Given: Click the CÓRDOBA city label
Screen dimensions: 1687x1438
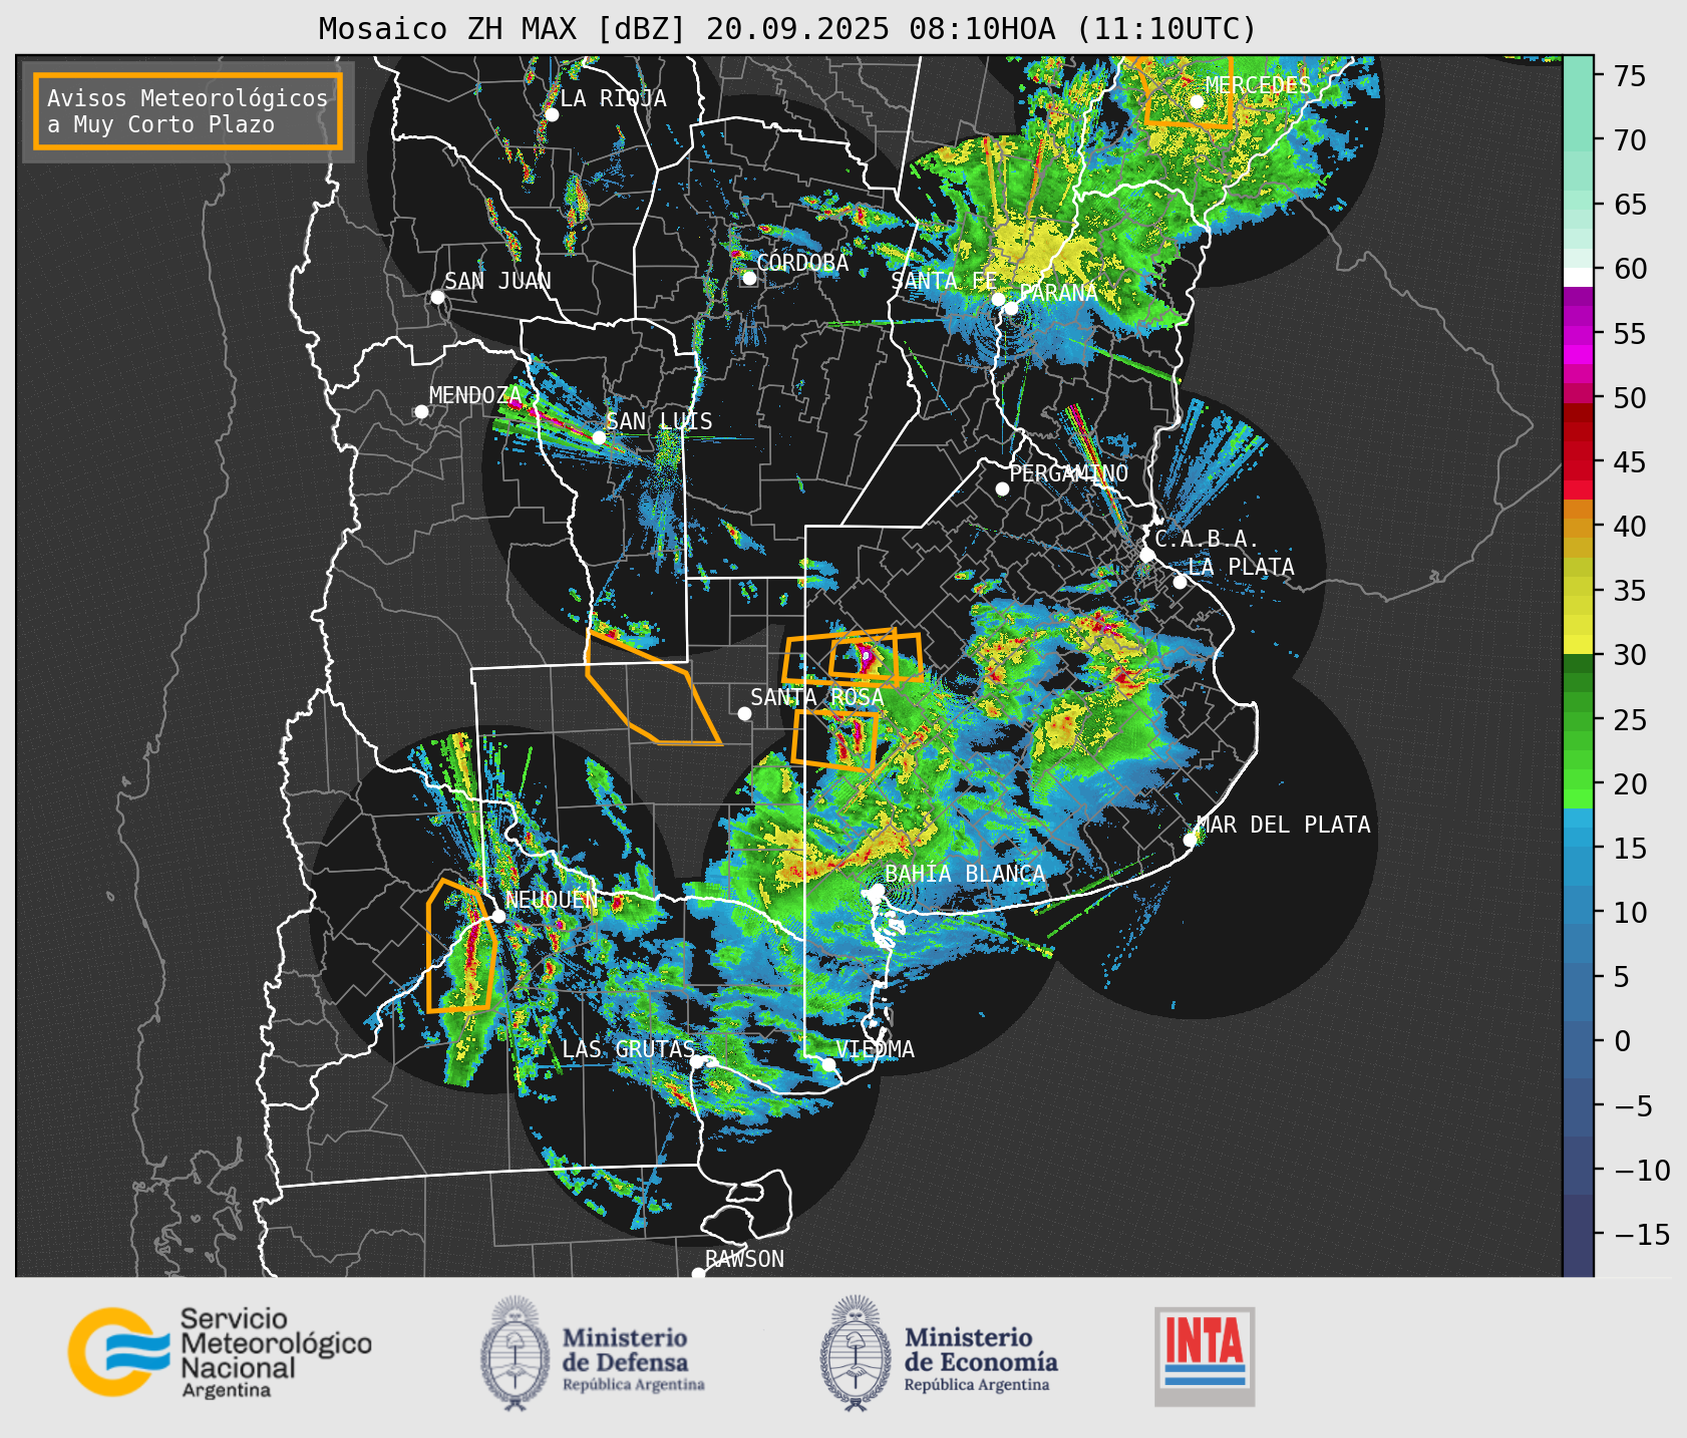Looking at the screenshot, I should [x=802, y=262].
